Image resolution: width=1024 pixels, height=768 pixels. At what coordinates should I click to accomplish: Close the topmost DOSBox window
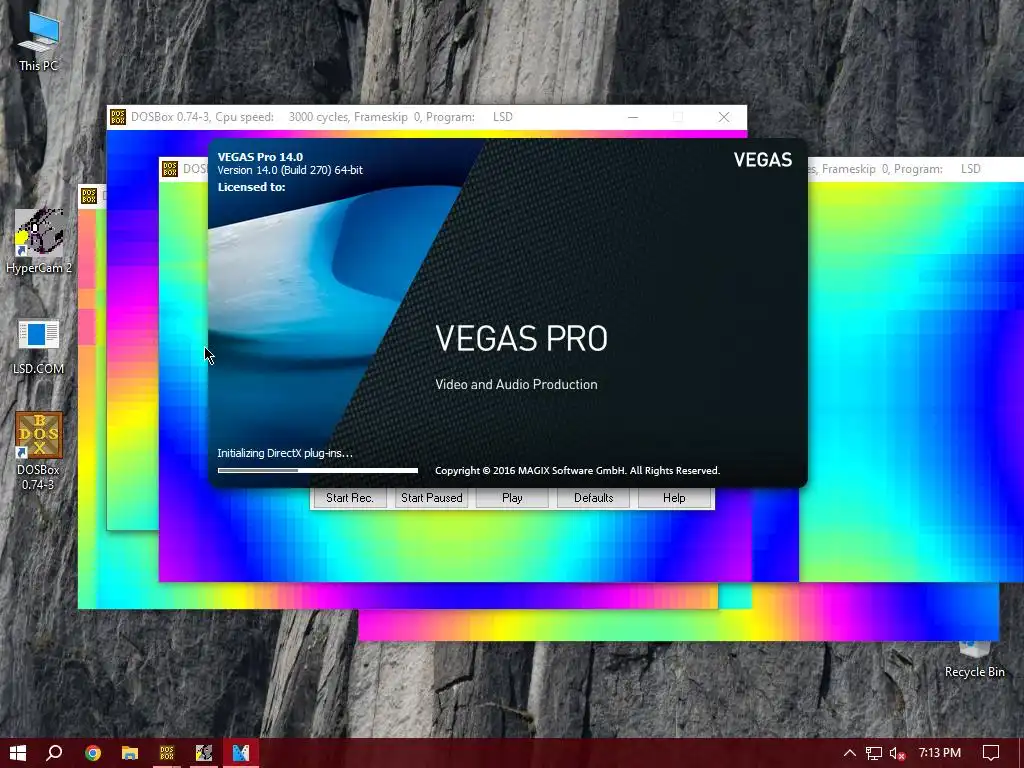pos(724,117)
